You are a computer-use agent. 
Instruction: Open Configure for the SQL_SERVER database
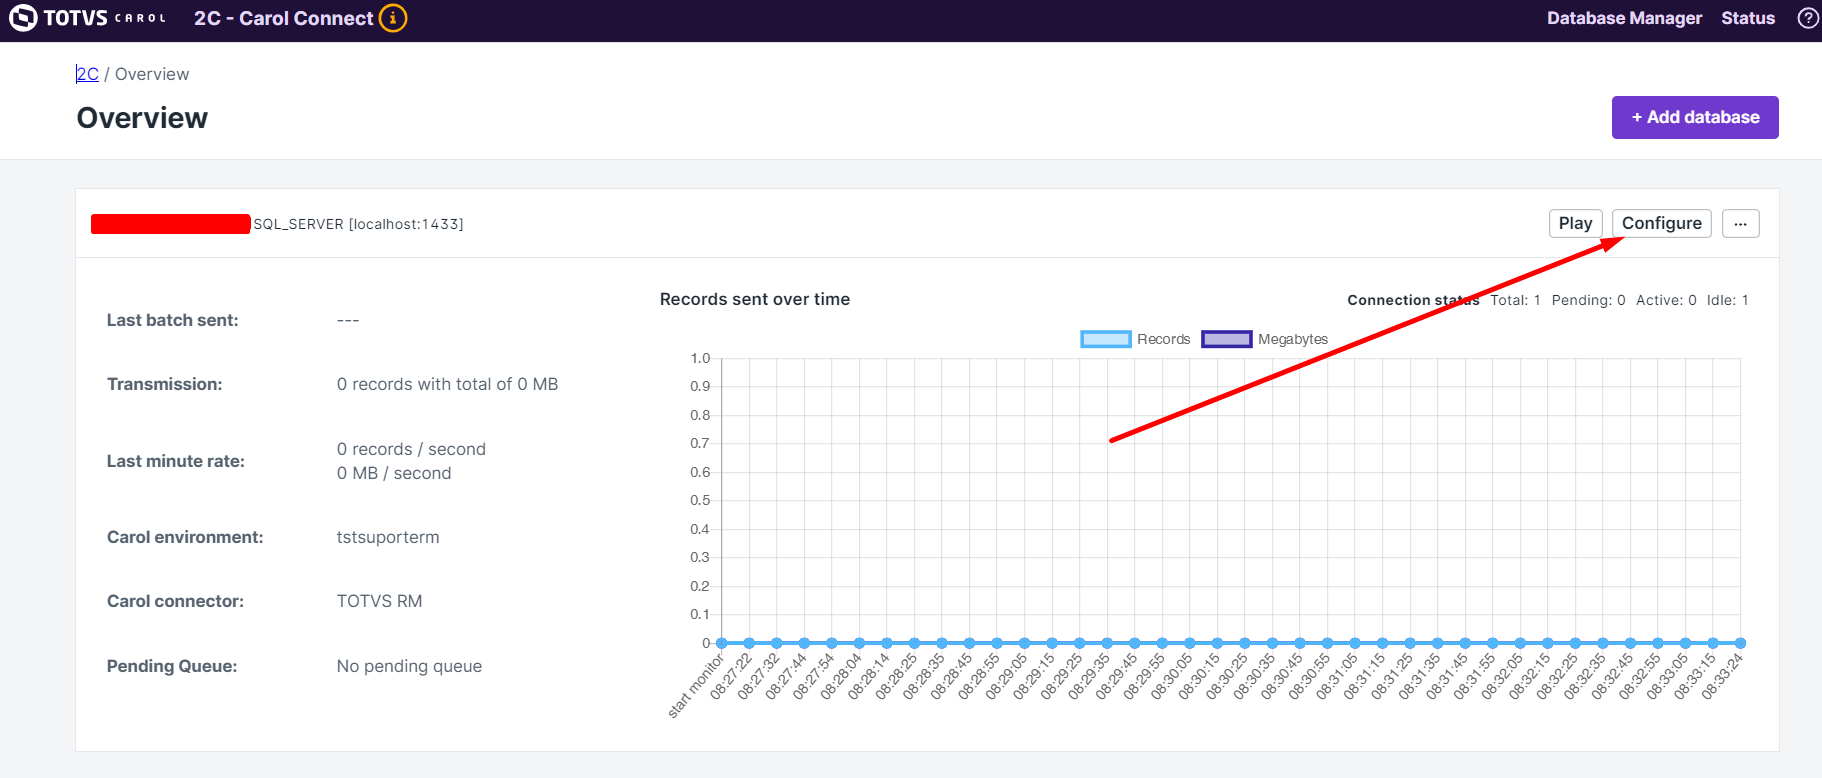(x=1661, y=223)
